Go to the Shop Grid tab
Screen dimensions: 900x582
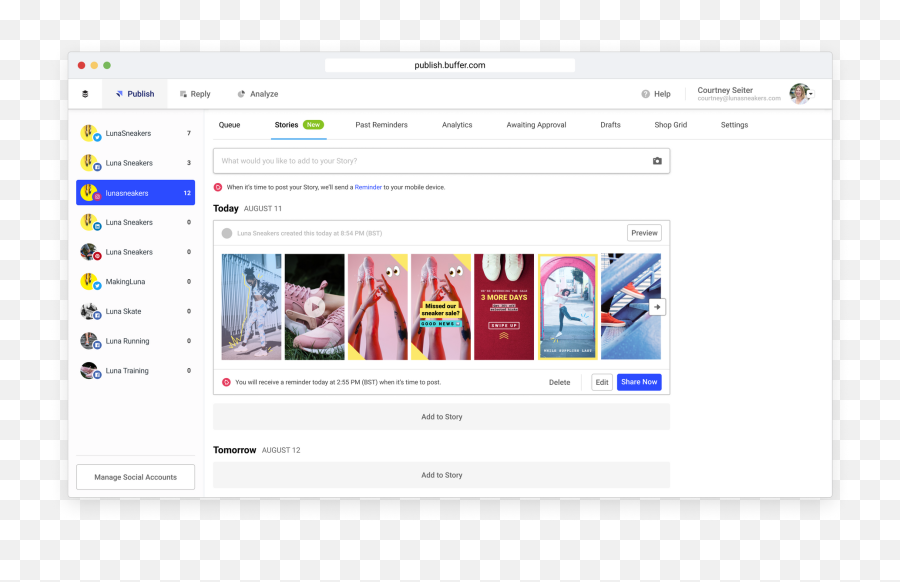click(x=670, y=125)
